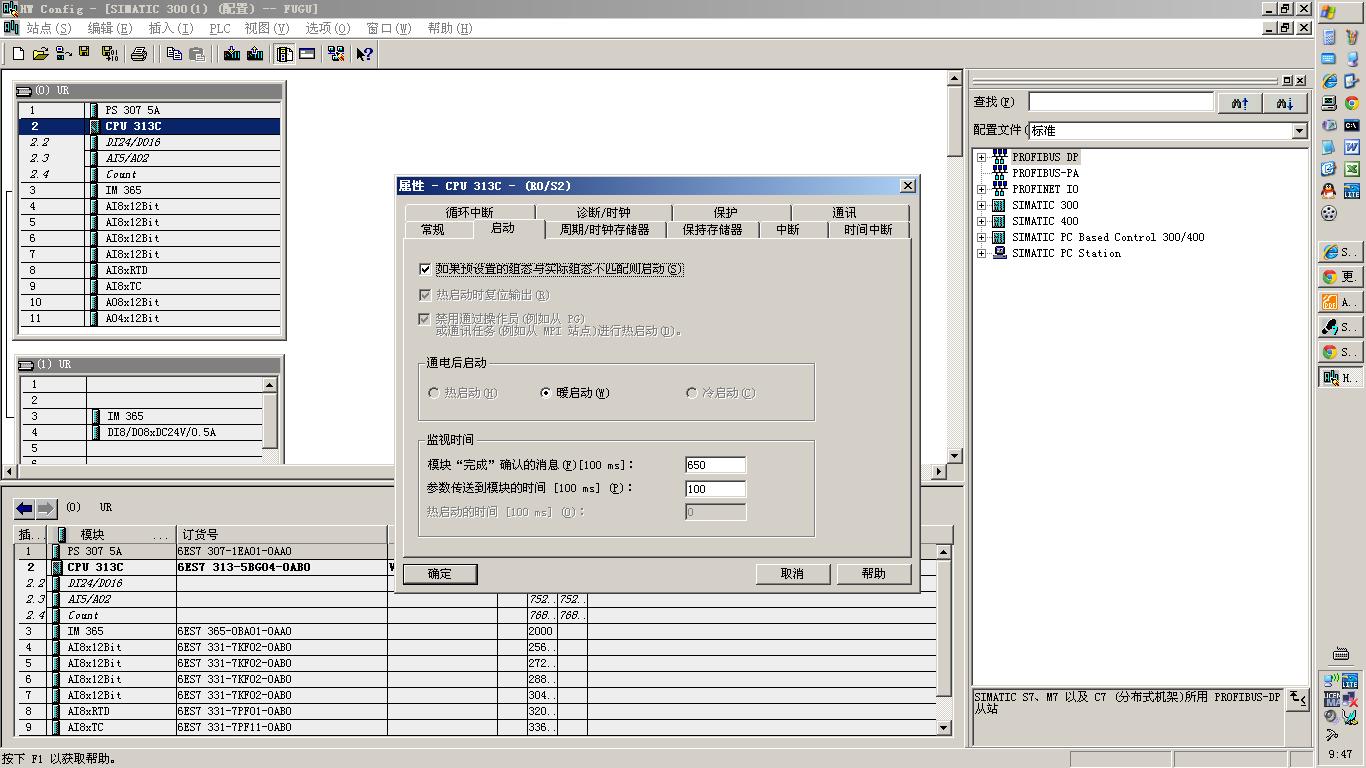This screenshot has width=1366, height=768.
Task: Click the Download to Module toolbar icon
Action: pyautogui.click(x=232, y=54)
